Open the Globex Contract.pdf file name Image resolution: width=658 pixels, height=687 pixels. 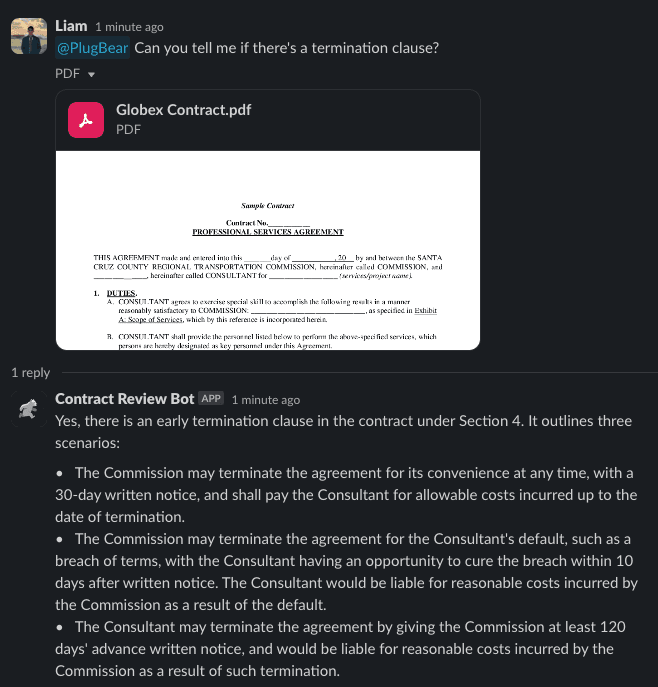[183, 110]
